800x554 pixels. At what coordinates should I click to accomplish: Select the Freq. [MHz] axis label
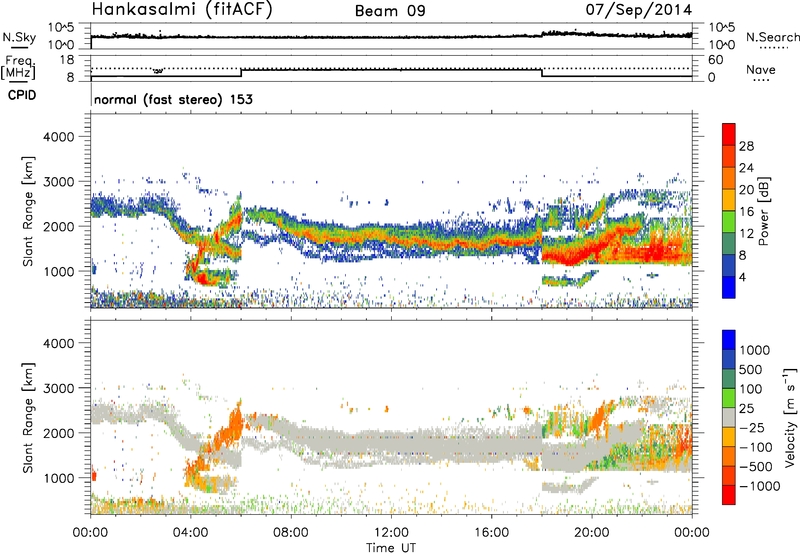(19, 67)
